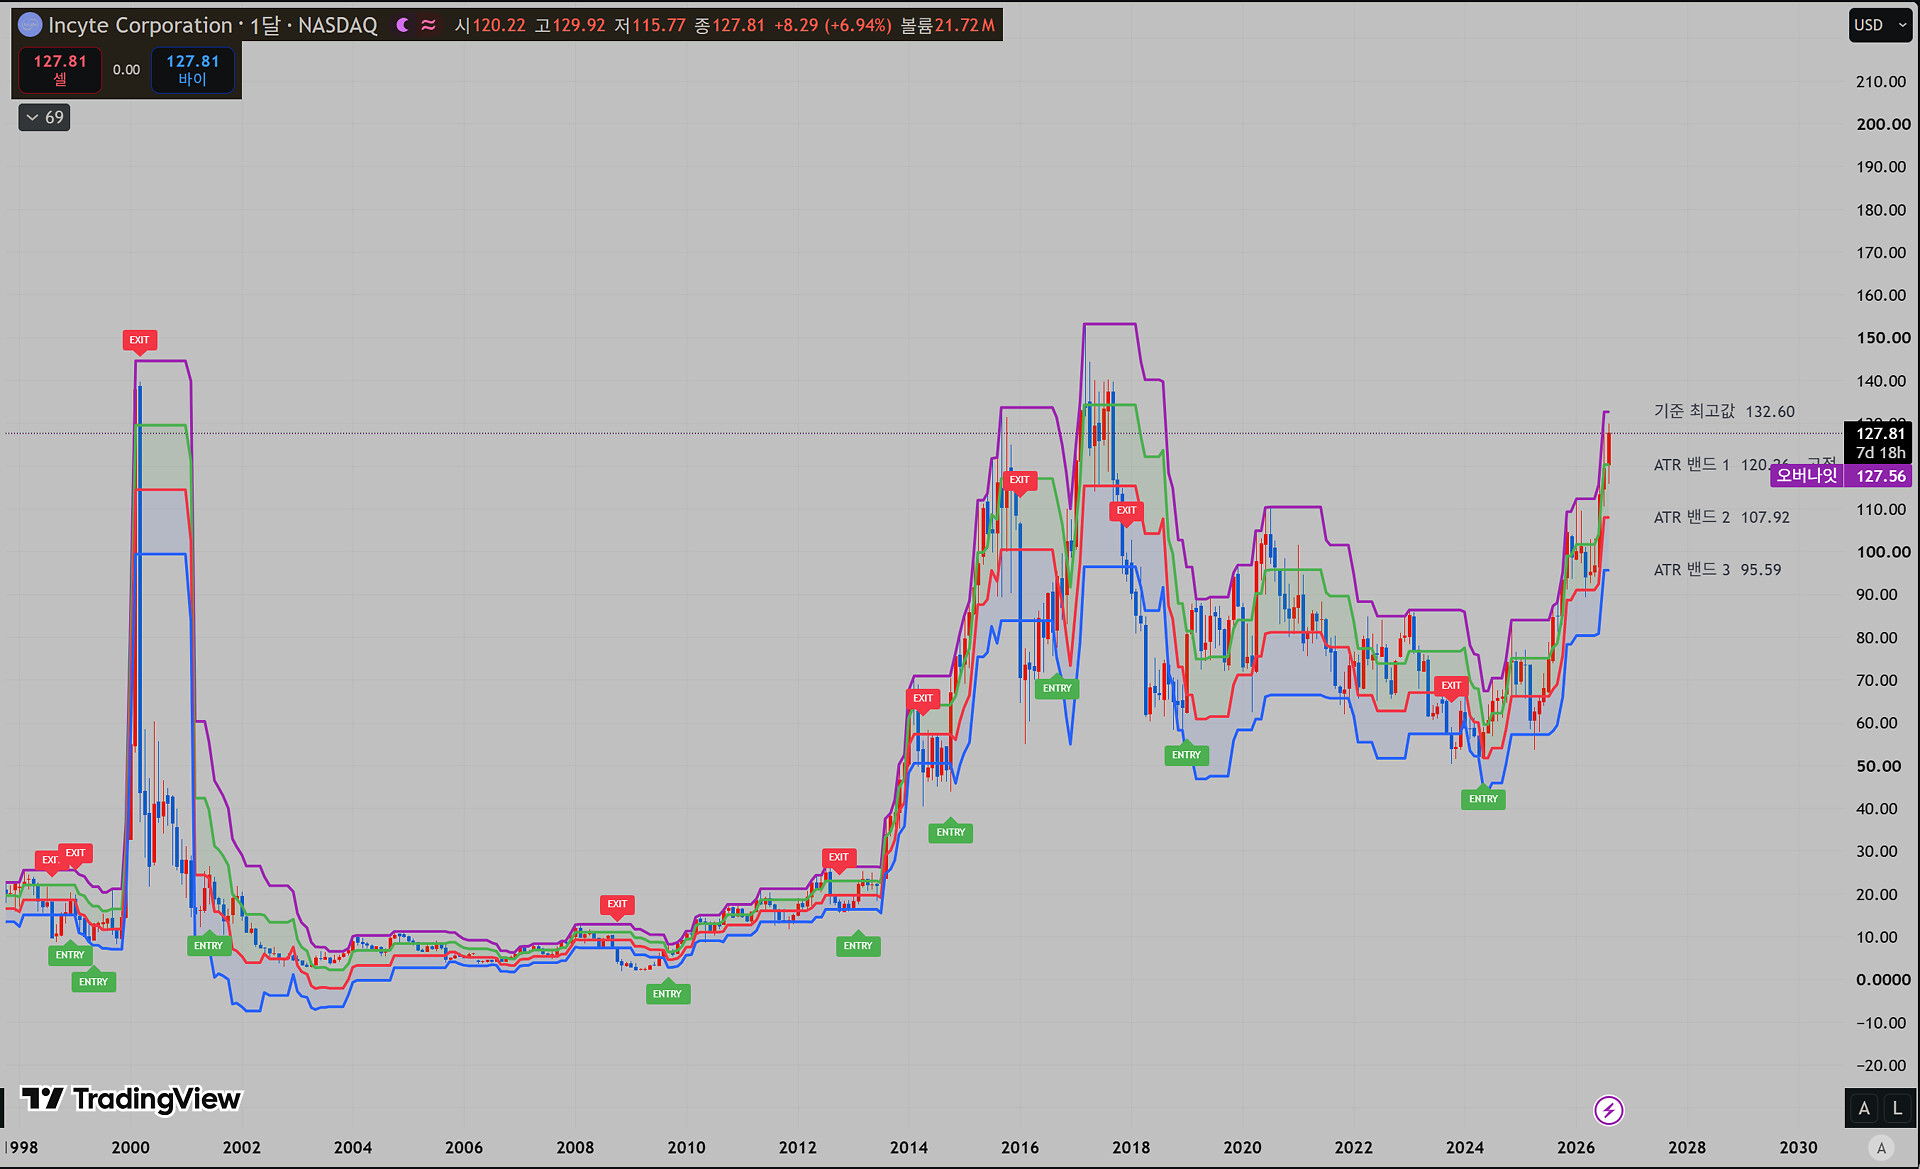Click the ENTRY marker near 2013
Screen dimensions: 1920x1169
[x=858, y=946]
